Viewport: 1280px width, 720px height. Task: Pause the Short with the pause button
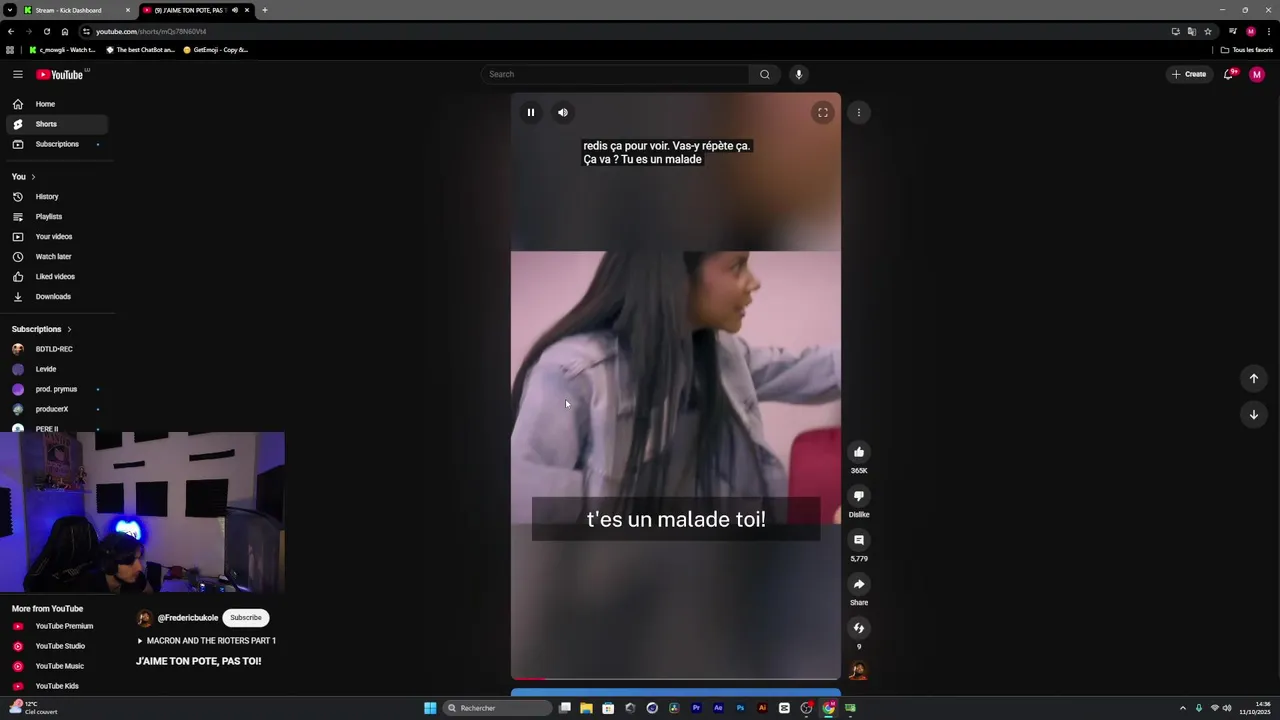(531, 113)
